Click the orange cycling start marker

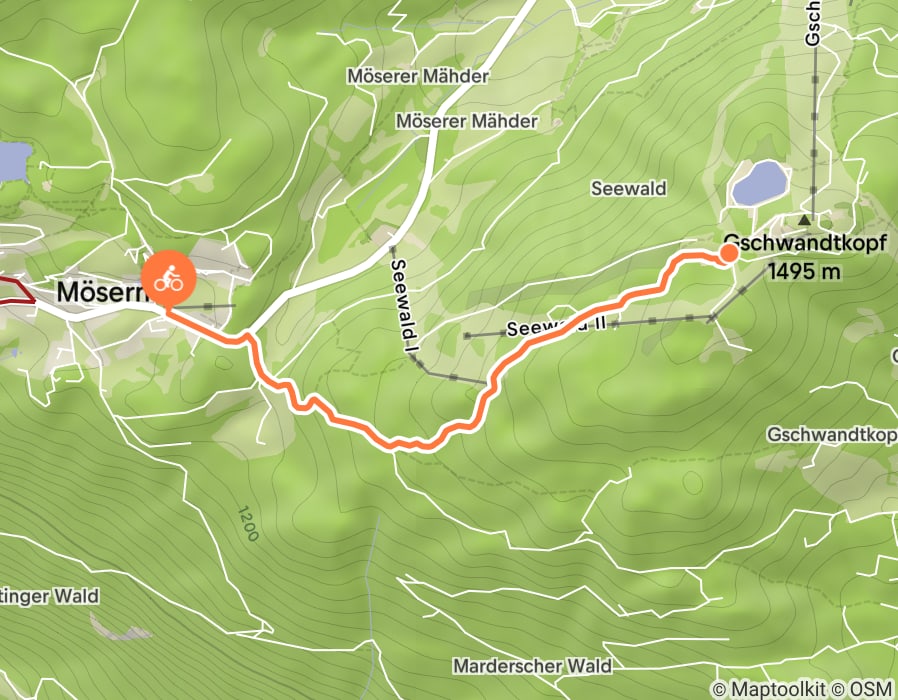(x=168, y=278)
